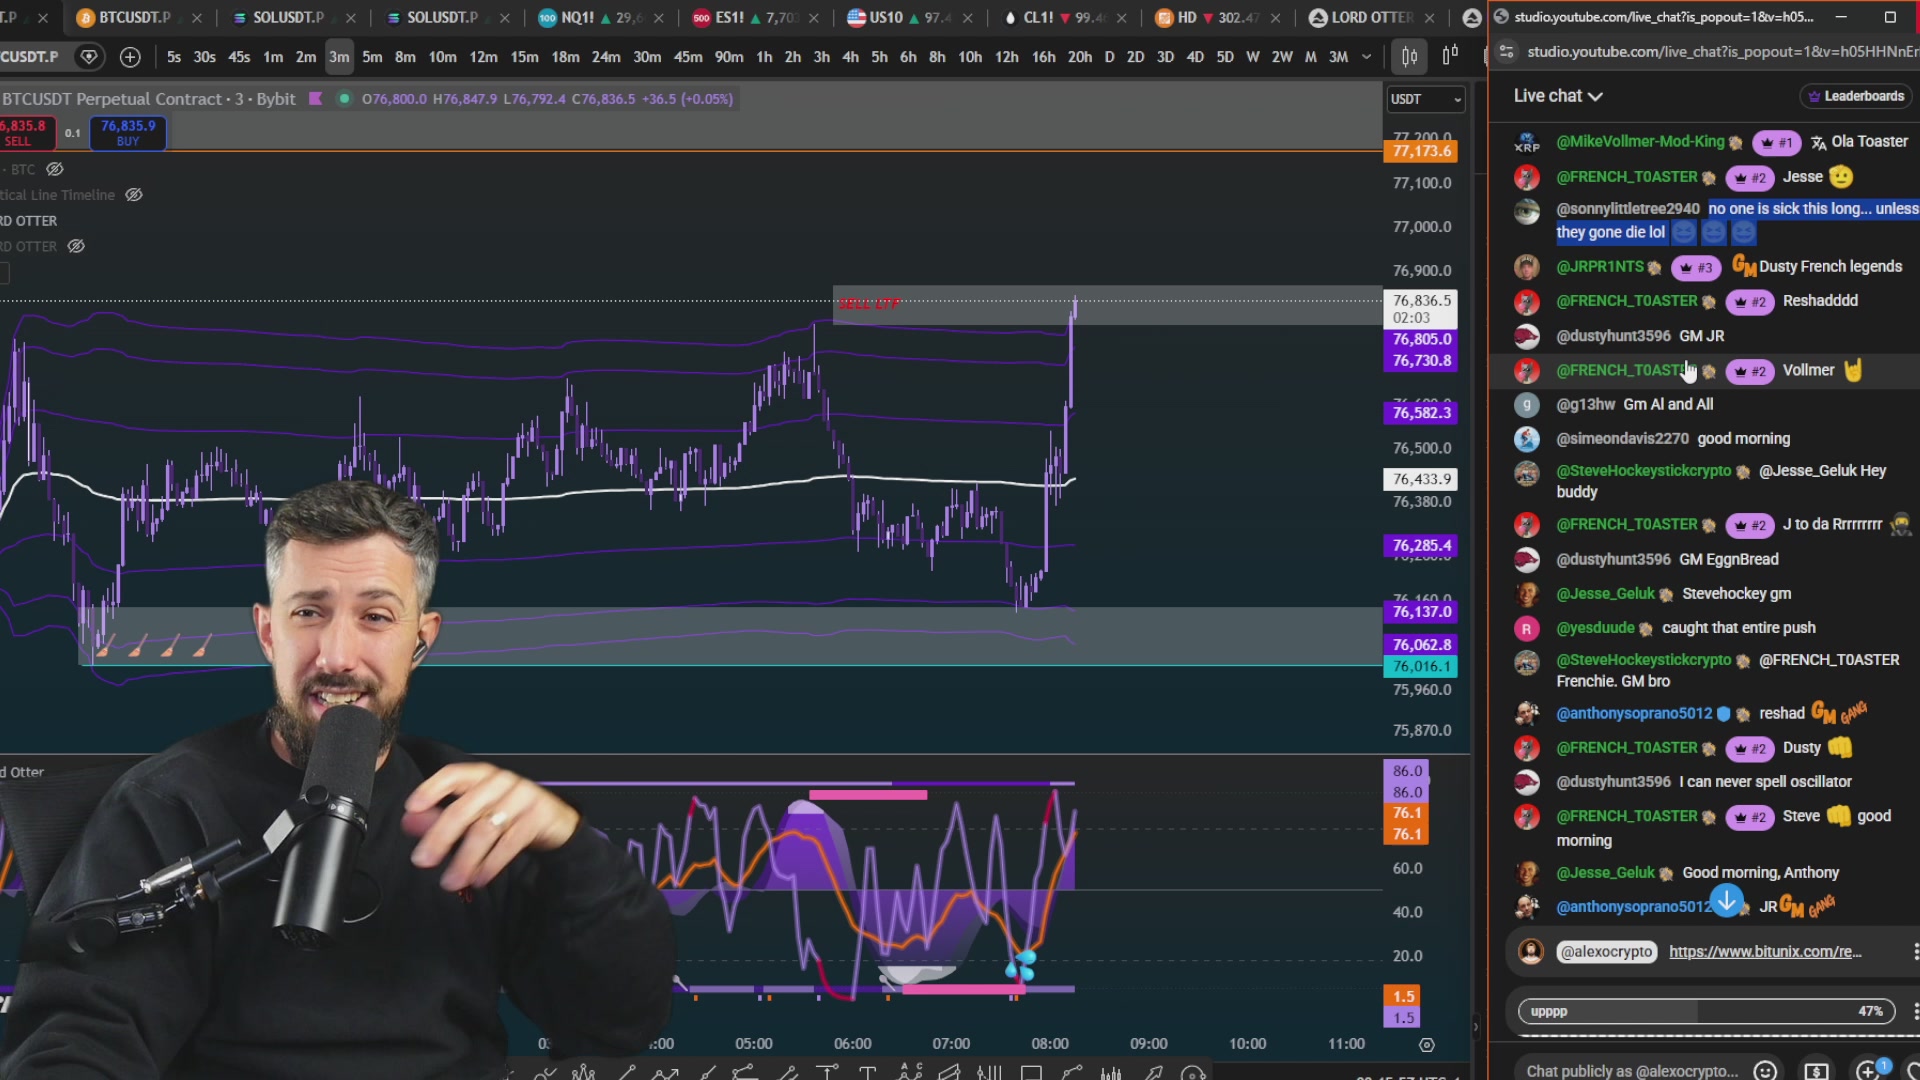Close the BTCUSDT.P browser tab
This screenshot has height=1080, width=1920.
[x=196, y=17]
